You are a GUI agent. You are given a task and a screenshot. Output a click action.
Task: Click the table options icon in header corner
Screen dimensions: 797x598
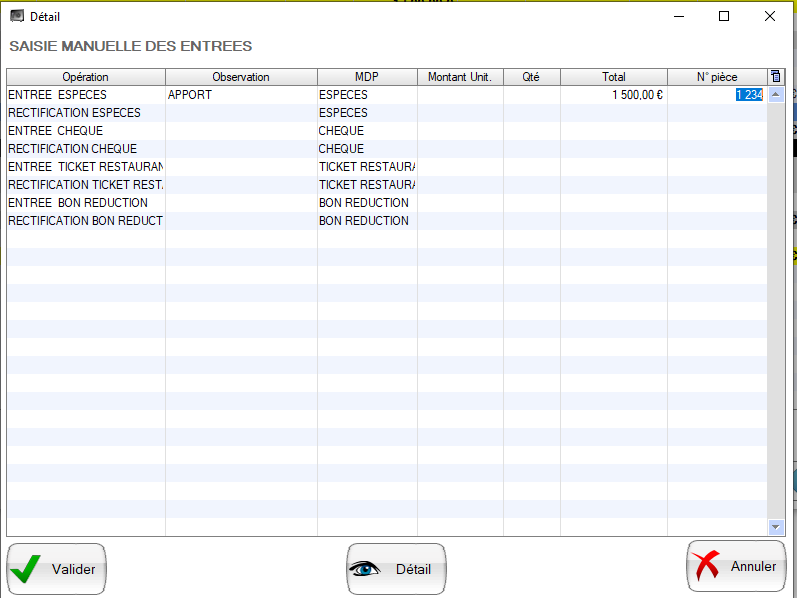click(776, 77)
